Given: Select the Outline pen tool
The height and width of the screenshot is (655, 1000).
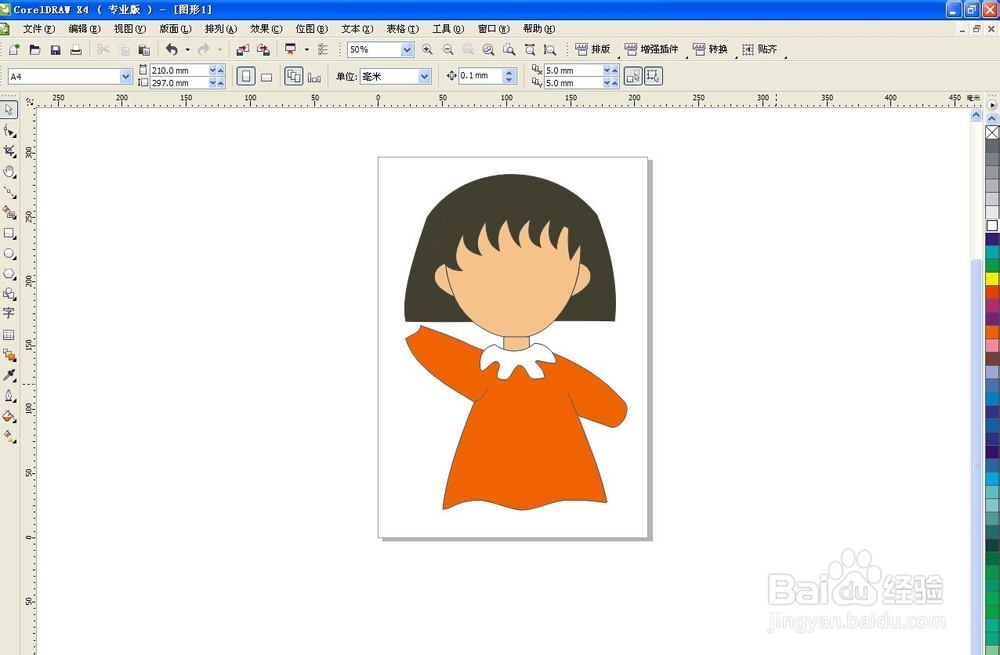Looking at the screenshot, I should click(9, 395).
